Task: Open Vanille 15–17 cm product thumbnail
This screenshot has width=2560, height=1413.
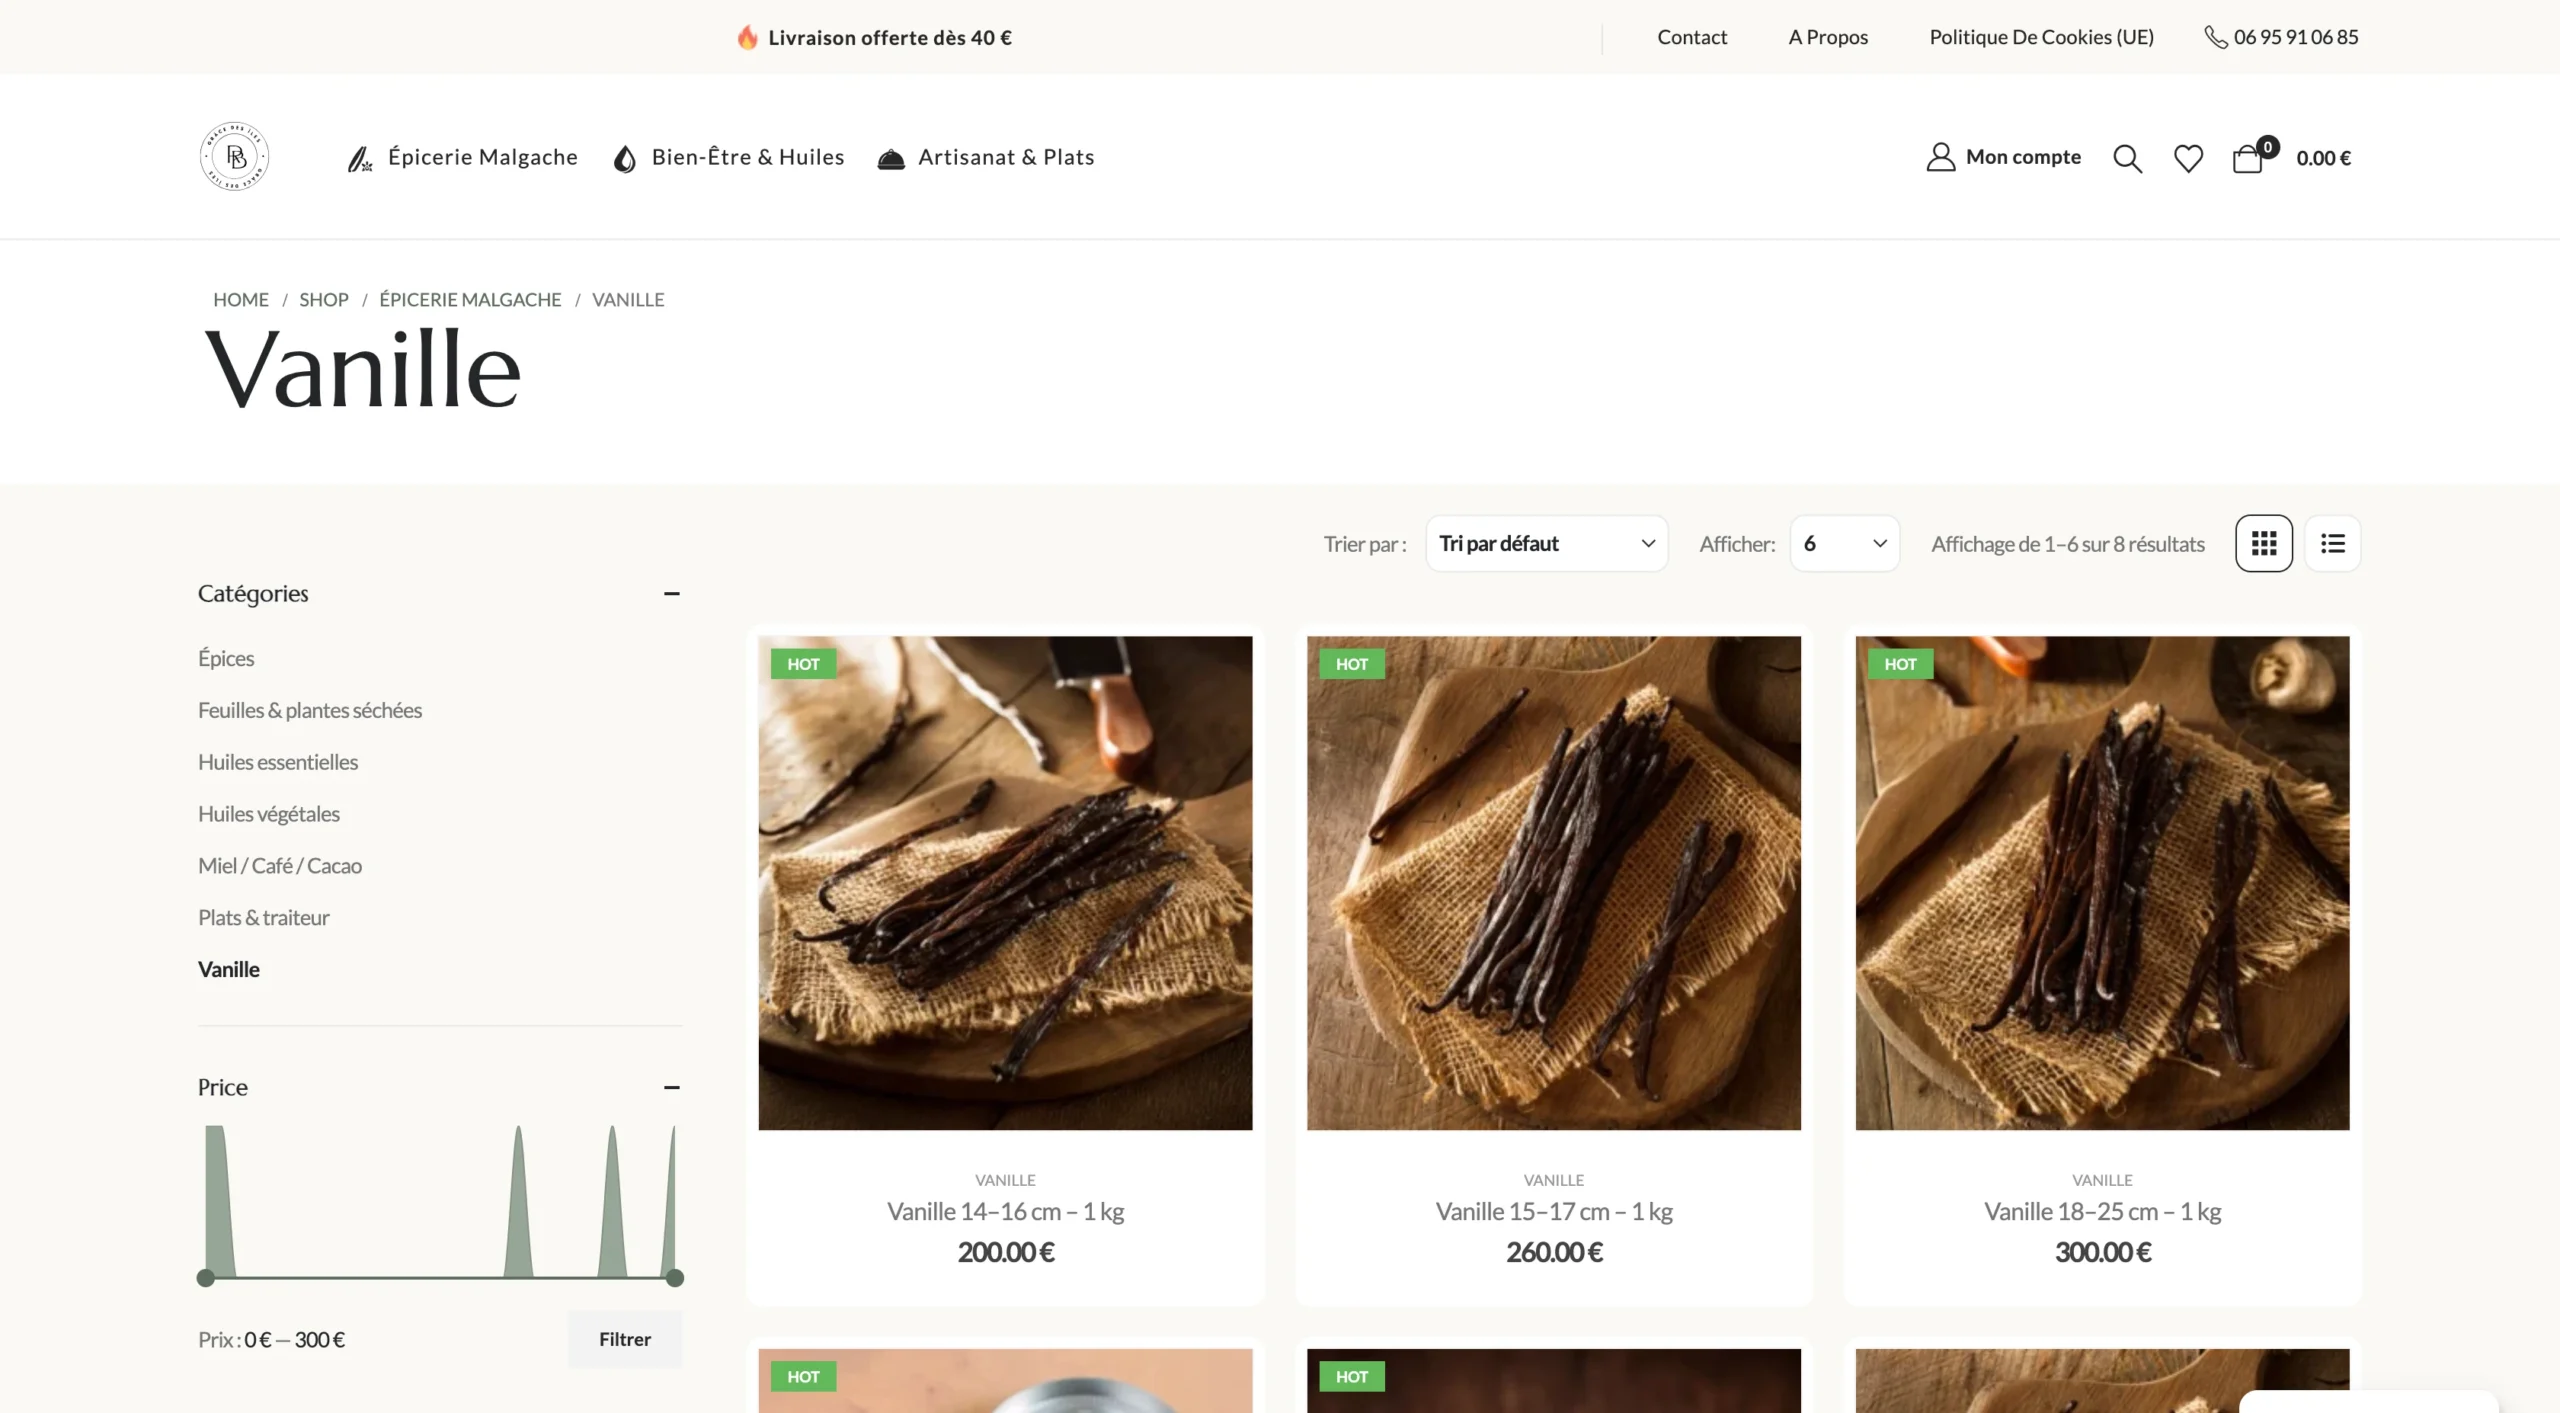Action: pos(1553,883)
